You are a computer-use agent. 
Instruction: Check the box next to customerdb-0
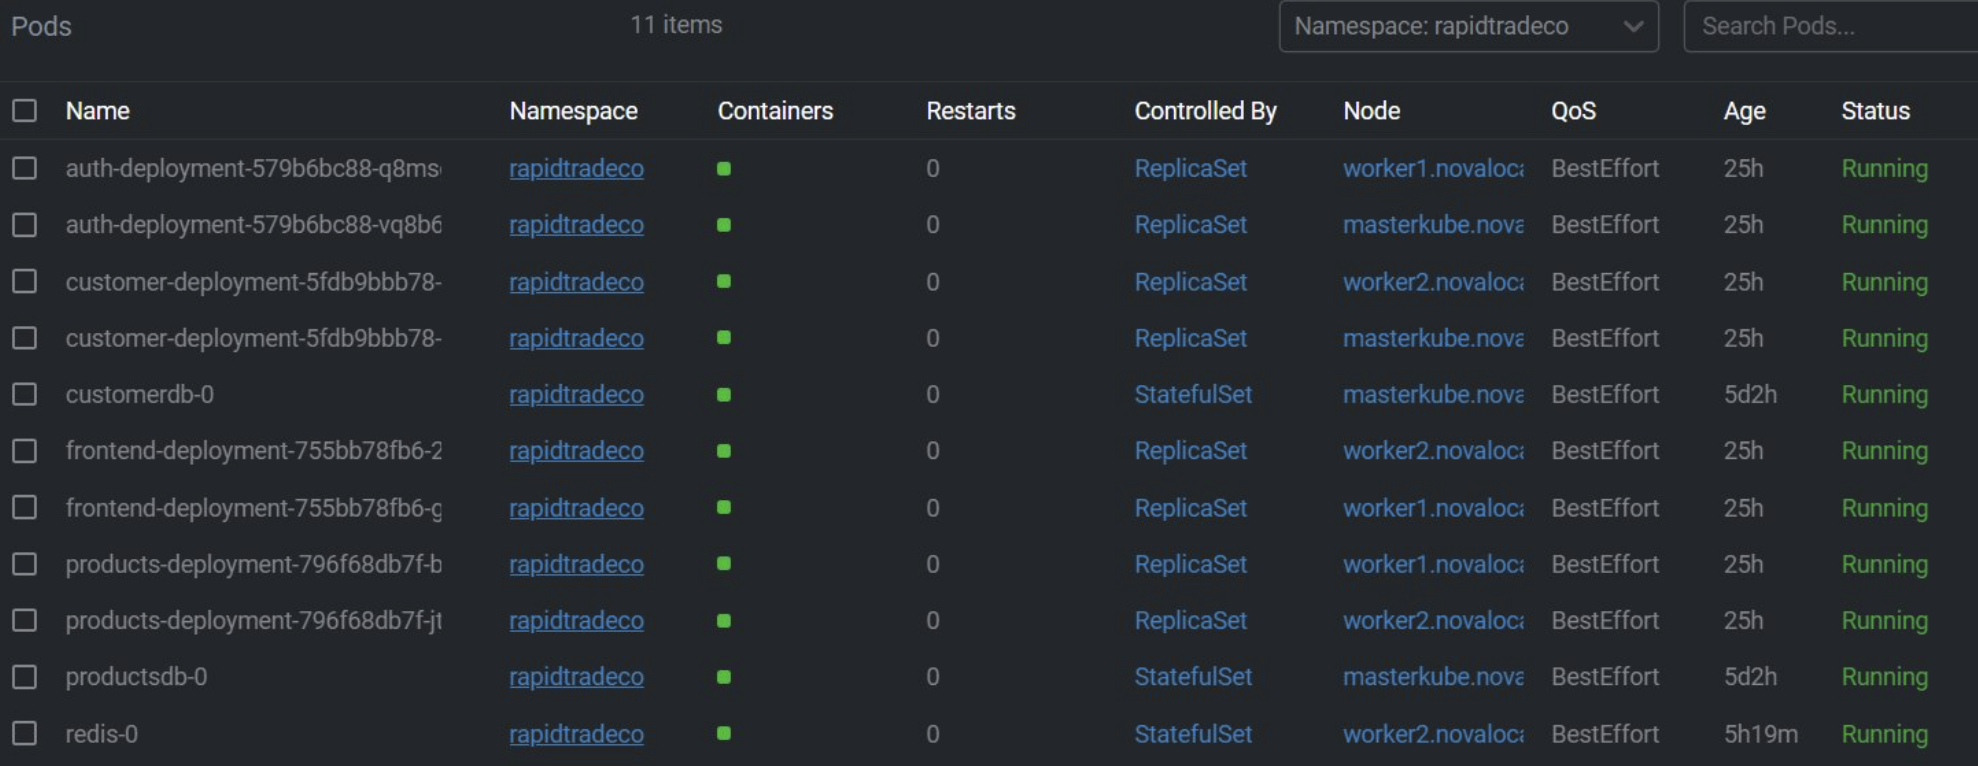[x=25, y=395]
